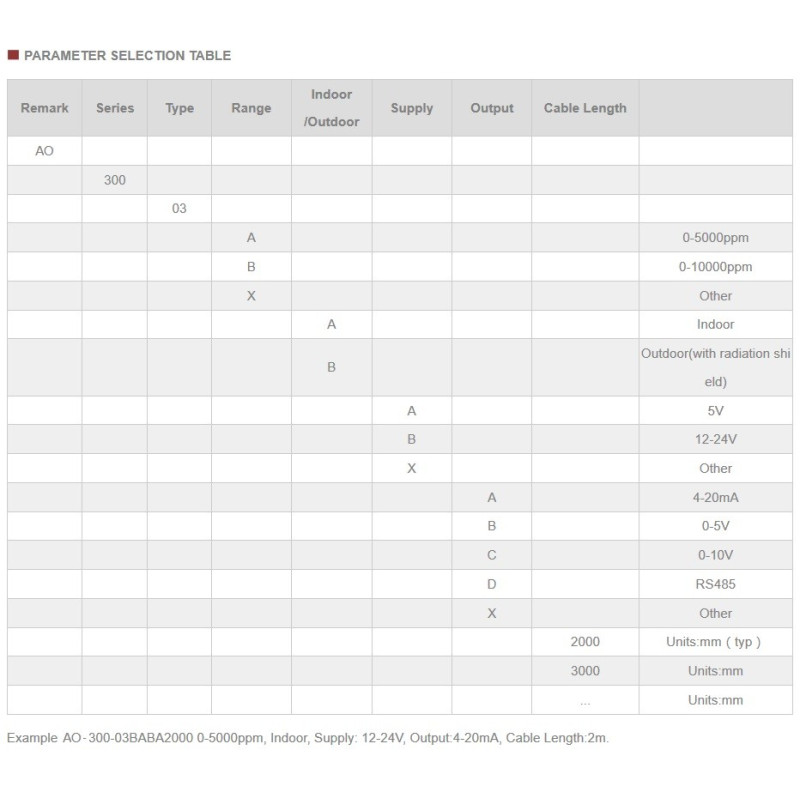The width and height of the screenshot is (800, 800).
Task: Click the example AO-300-03BABA2000 text line
Action: coord(308,738)
